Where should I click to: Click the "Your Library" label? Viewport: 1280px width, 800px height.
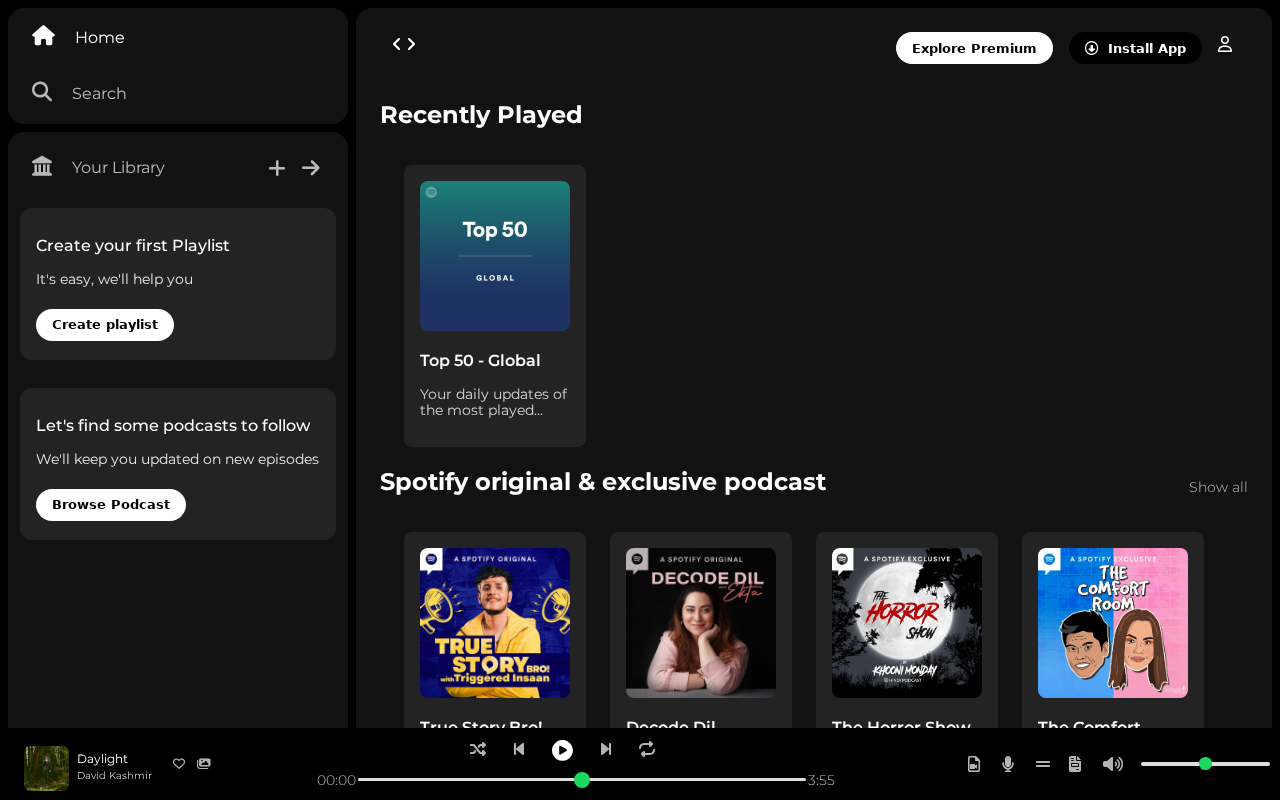pos(118,167)
